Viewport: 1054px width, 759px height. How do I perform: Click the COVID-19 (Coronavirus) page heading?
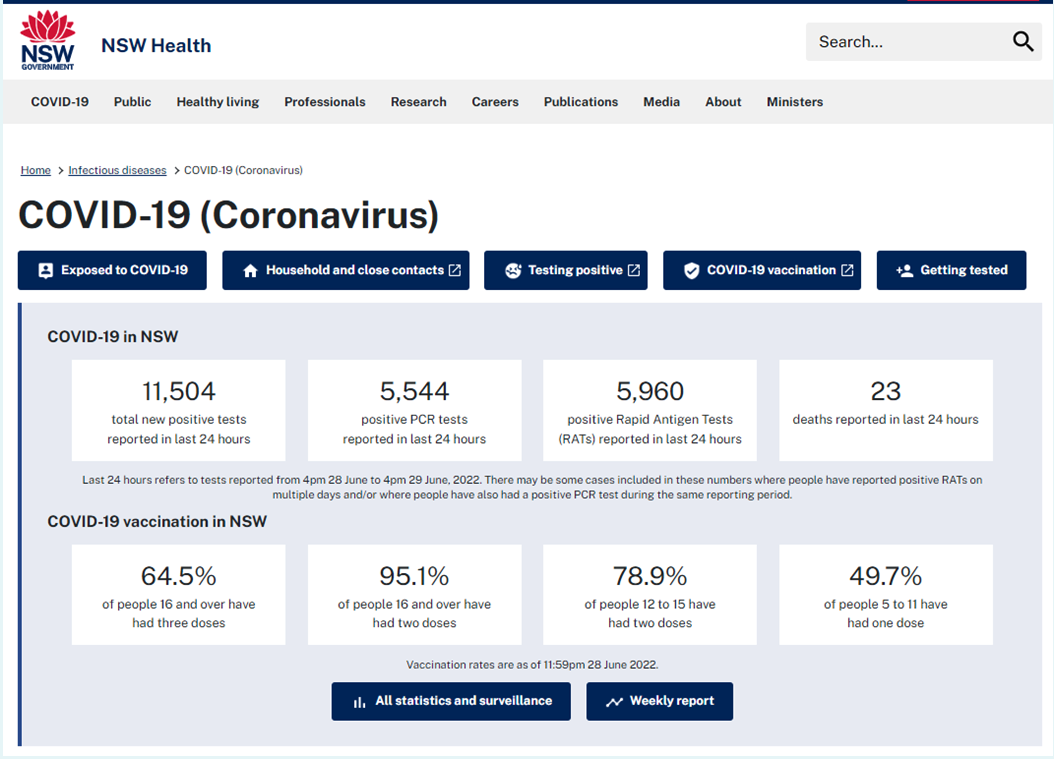(x=229, y=215)
